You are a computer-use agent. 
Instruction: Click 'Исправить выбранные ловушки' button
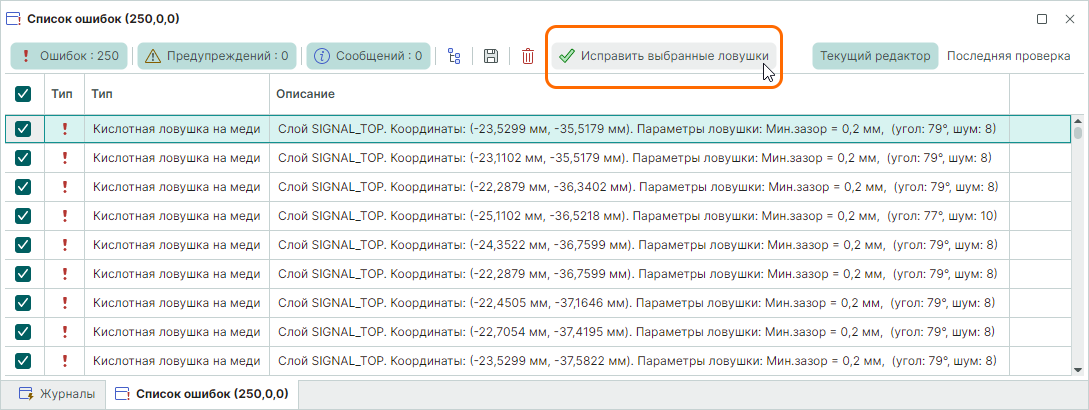pos(665,56)
